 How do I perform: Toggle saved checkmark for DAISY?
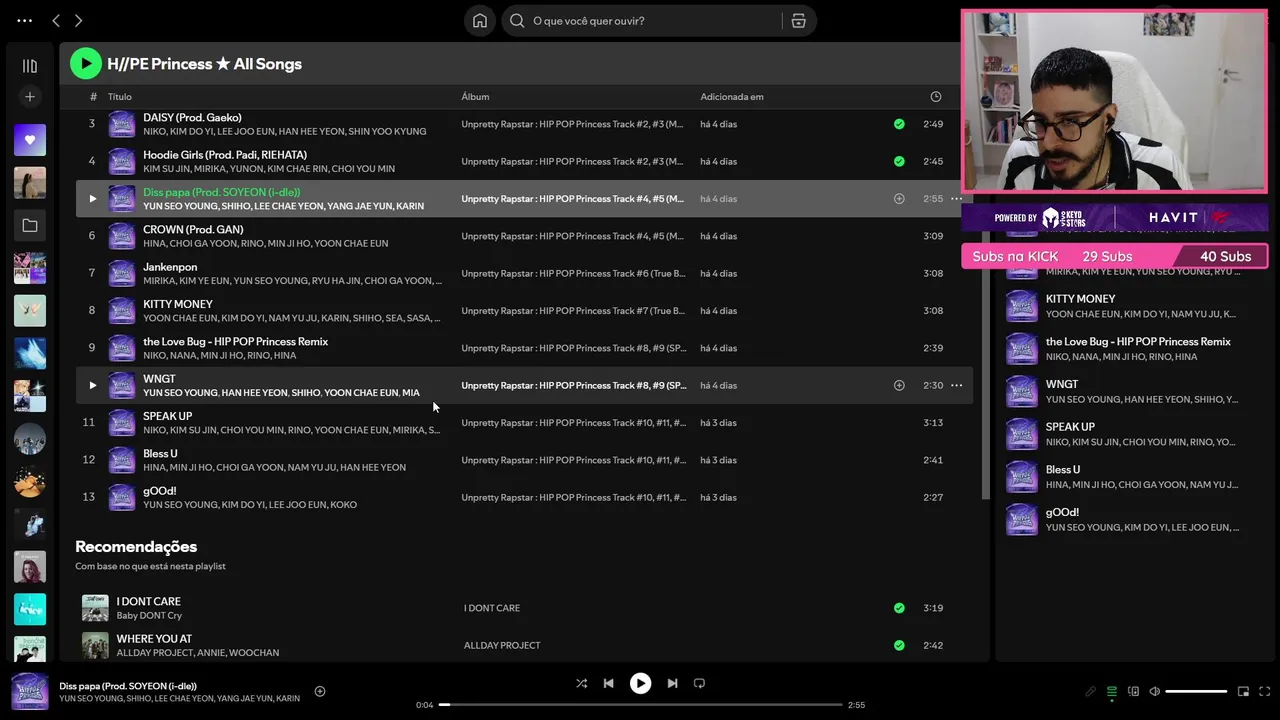(x=899, y=124)
